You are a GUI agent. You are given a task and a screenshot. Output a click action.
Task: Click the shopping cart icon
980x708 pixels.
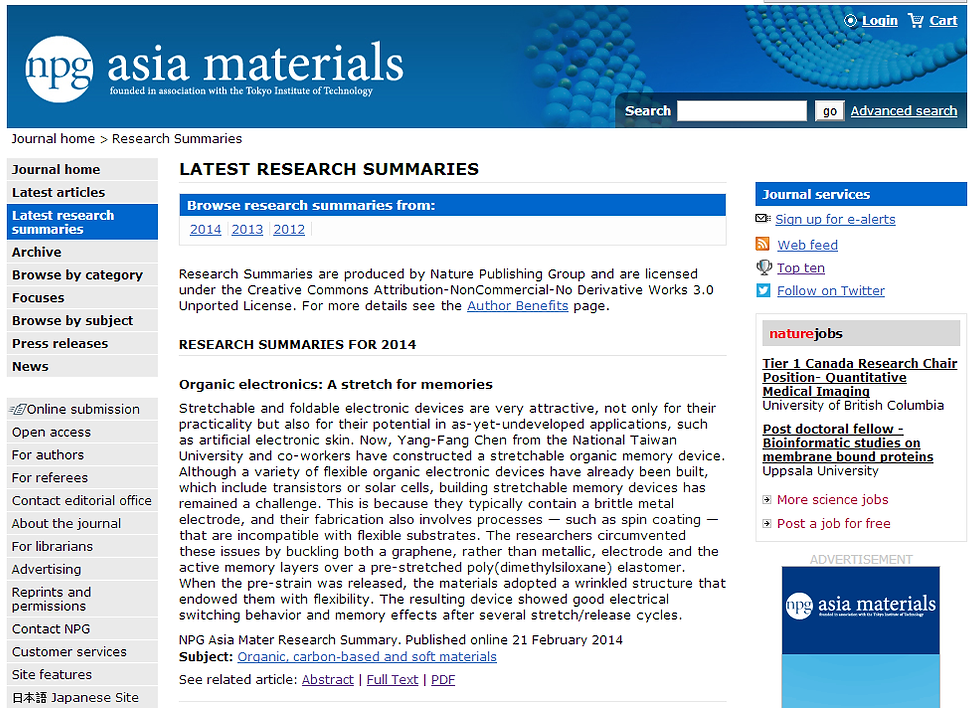[x=916, y=21]
